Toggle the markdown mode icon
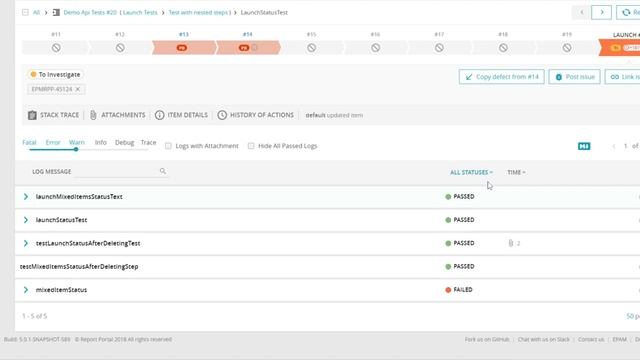 click(x=584, y=146)
